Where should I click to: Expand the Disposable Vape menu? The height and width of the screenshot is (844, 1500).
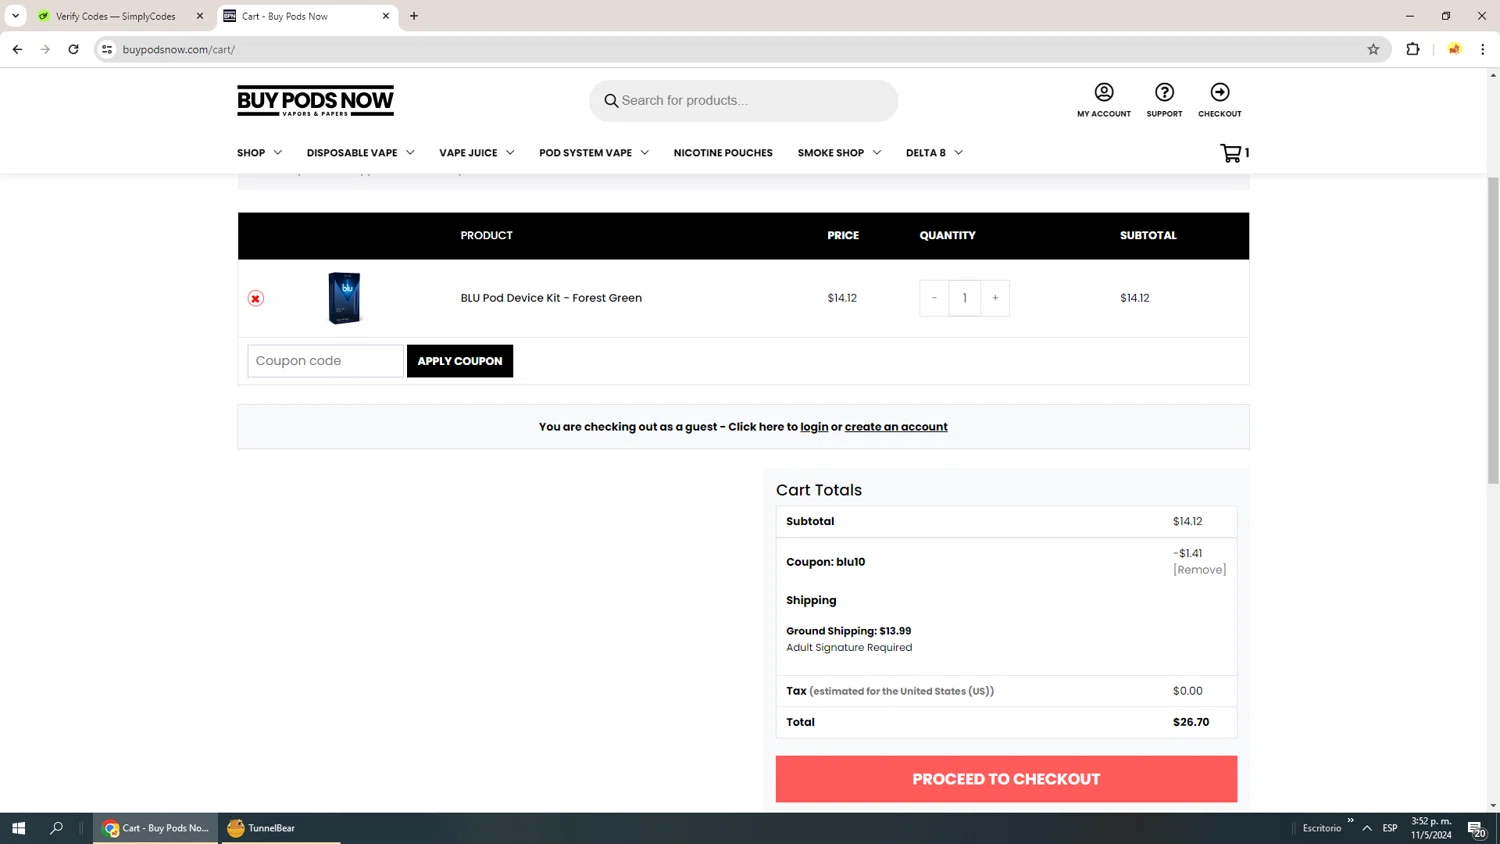tap(360, 153)
